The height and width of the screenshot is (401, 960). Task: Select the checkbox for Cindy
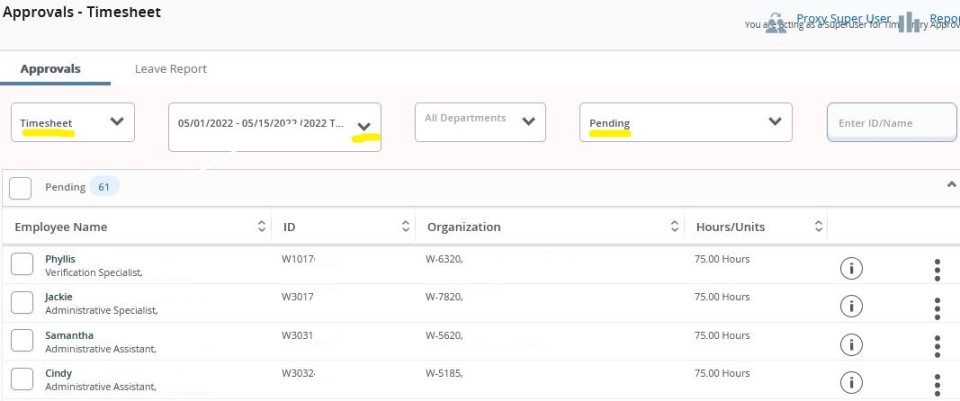pyautogui.click(x=22, y=378)
